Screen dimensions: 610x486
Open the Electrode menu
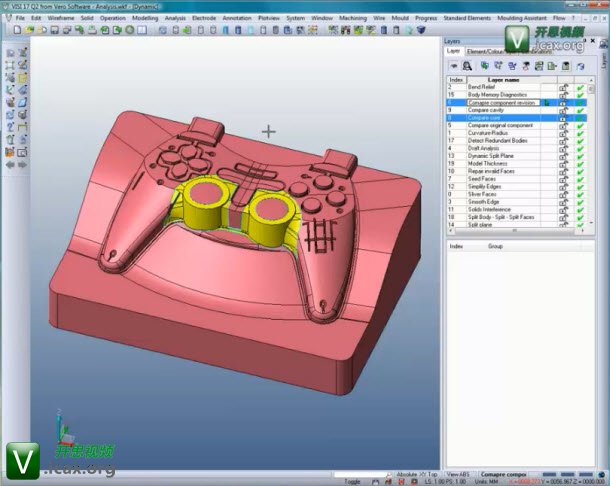click(204, 18)
